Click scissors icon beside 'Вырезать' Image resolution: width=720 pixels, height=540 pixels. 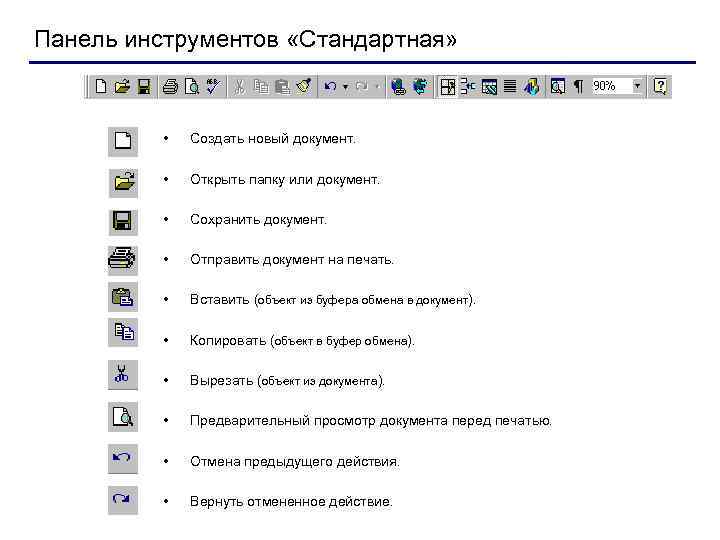(123, 375)
